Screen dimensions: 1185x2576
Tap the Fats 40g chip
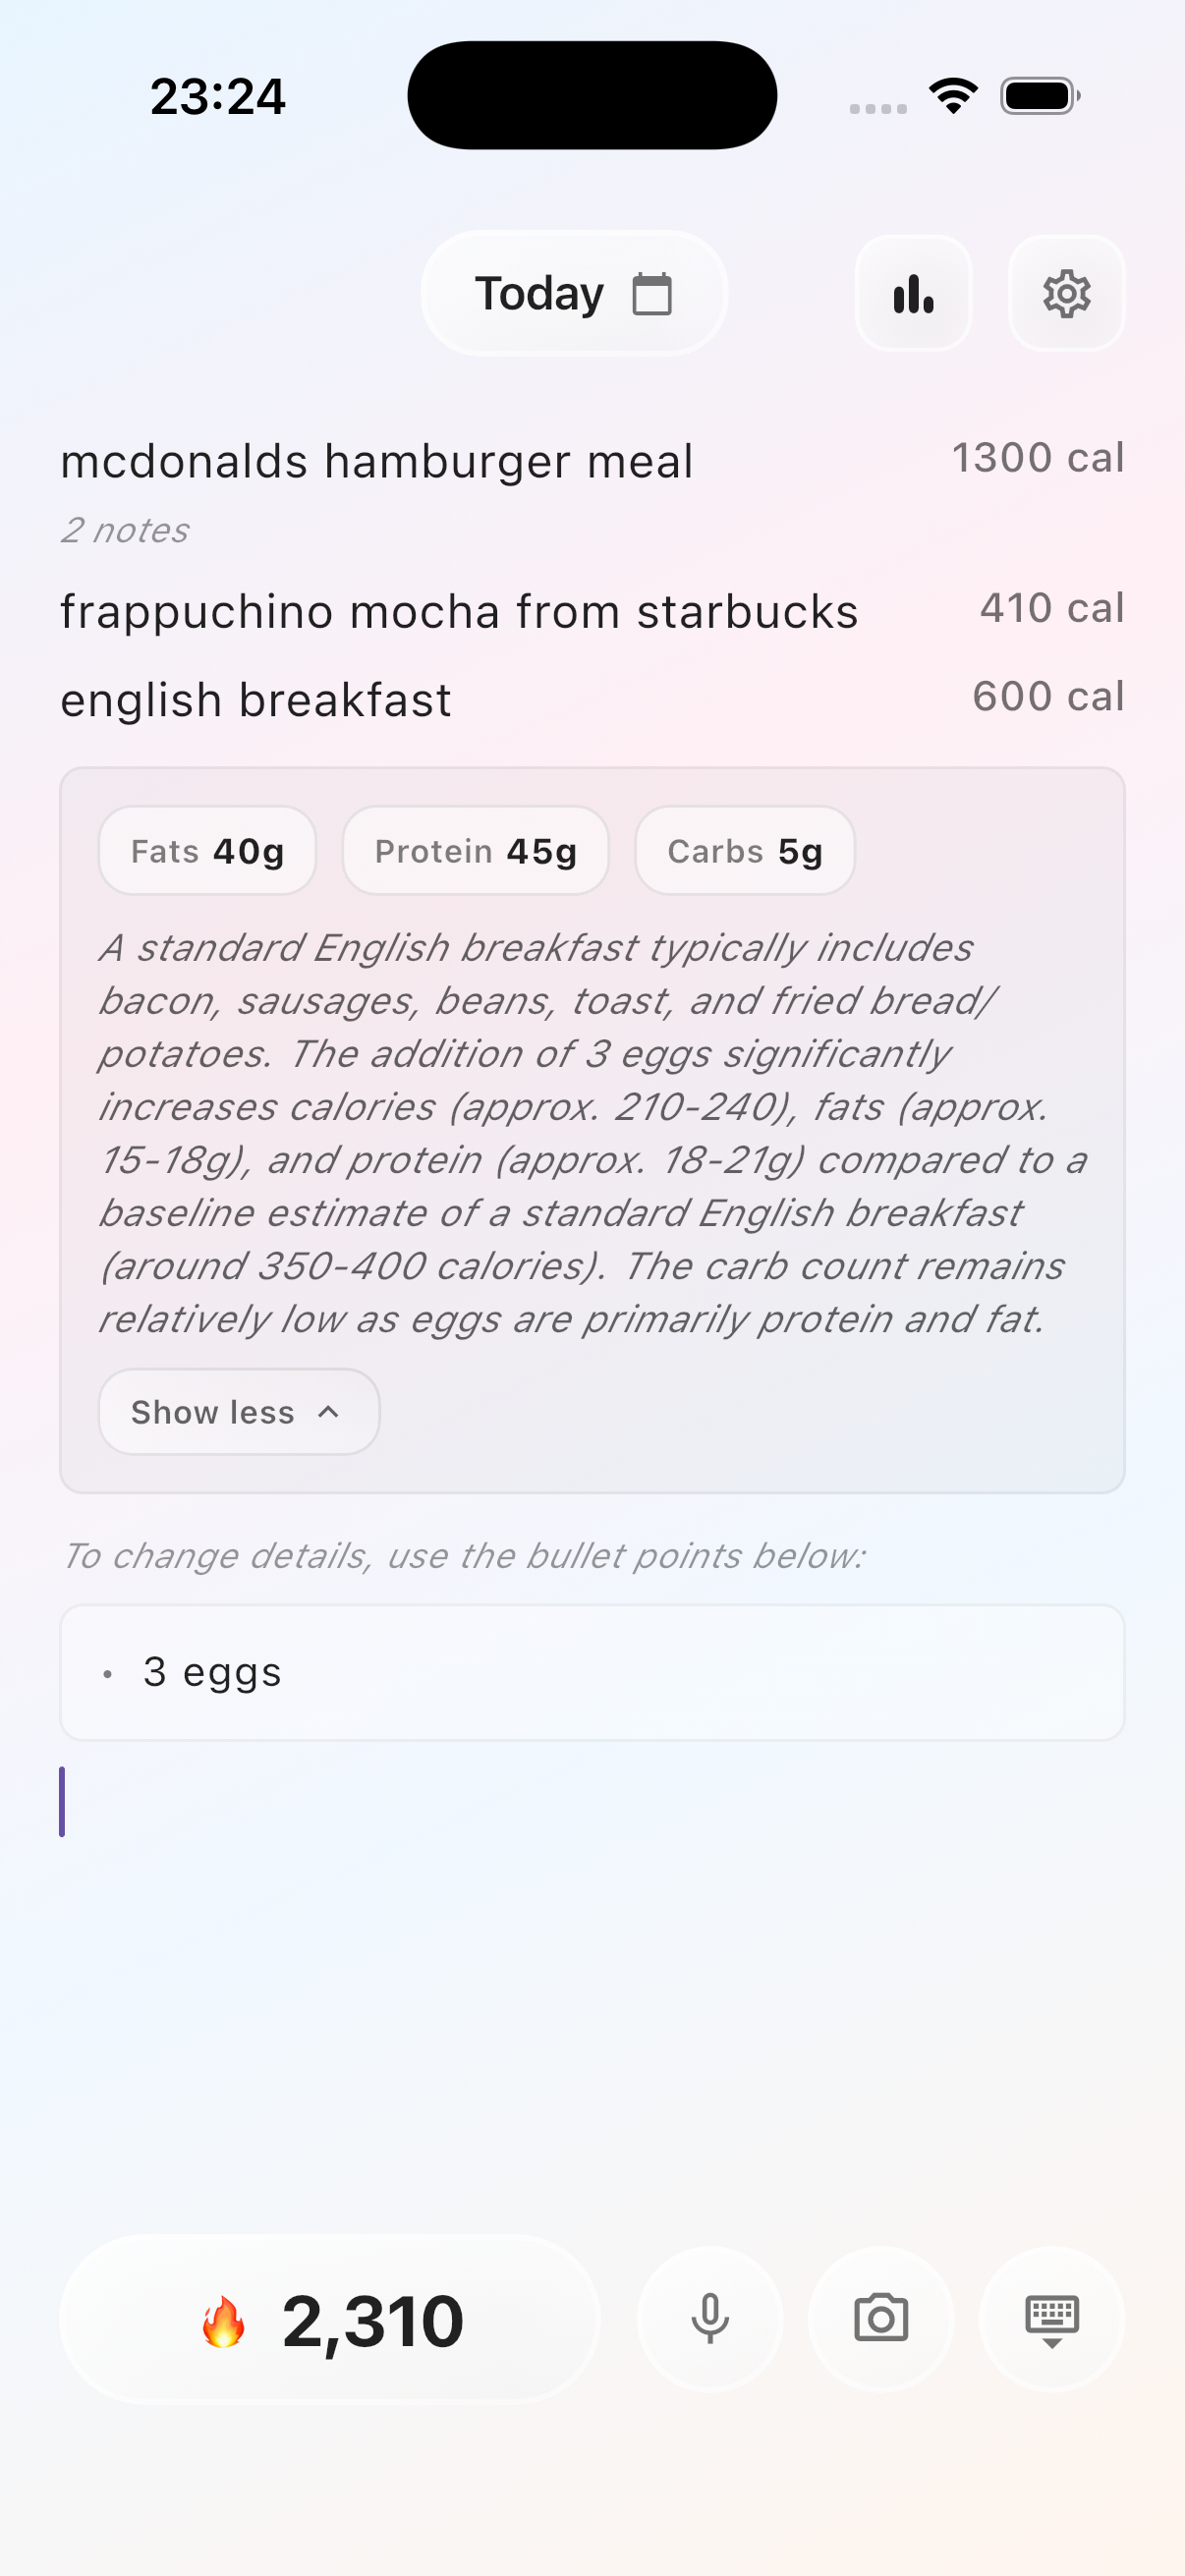207,851
